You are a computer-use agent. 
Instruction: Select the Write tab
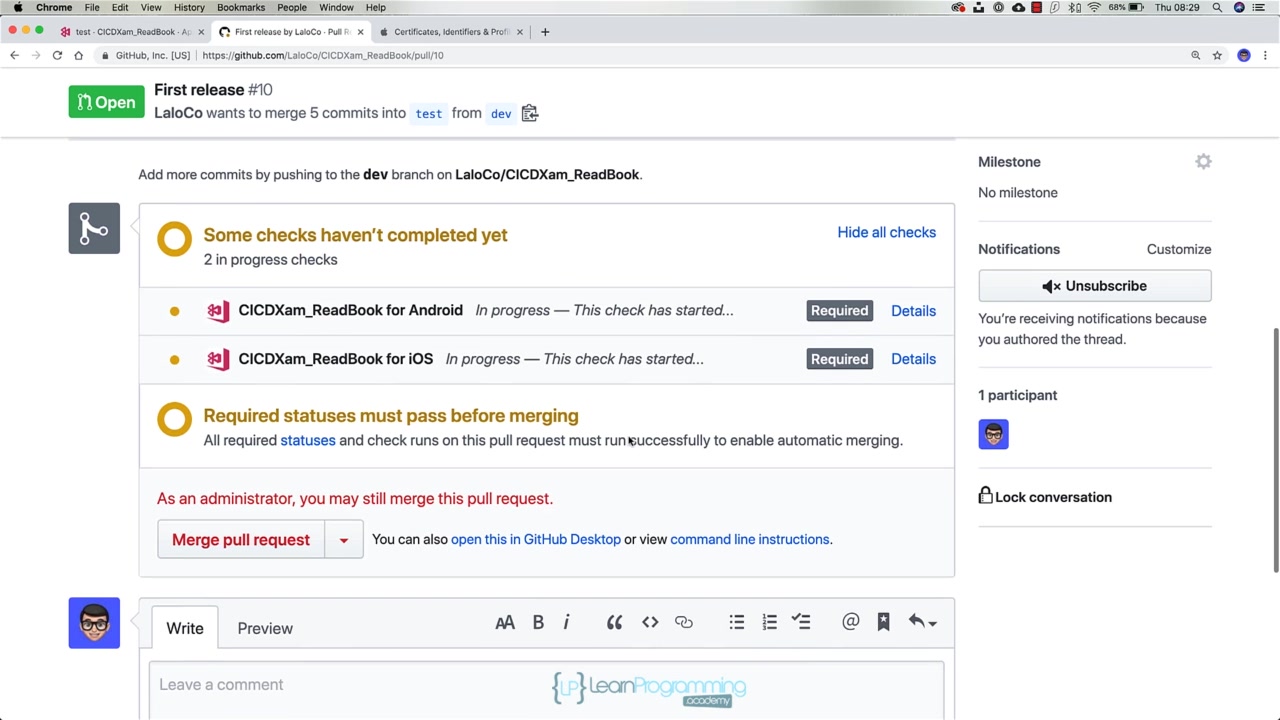(185, 628)
